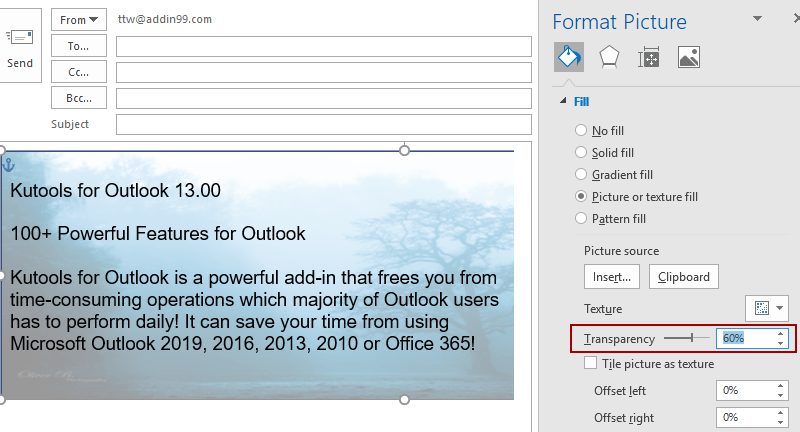Open the Fill & Line tab icon
The height and width of the screenshot is (432, 800).
pyautogui.click(x=569, y=57)
